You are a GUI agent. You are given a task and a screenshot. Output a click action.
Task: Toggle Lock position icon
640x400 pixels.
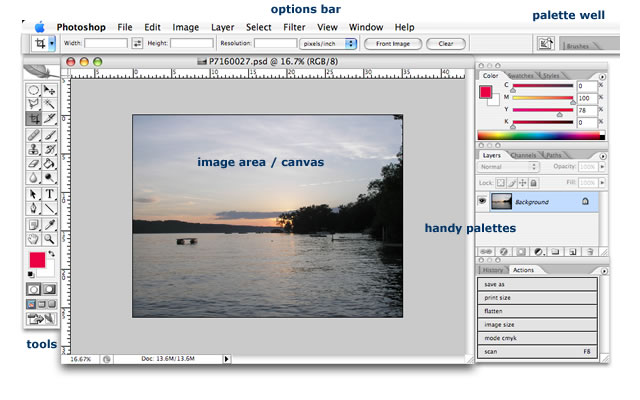tap(522, 183)
